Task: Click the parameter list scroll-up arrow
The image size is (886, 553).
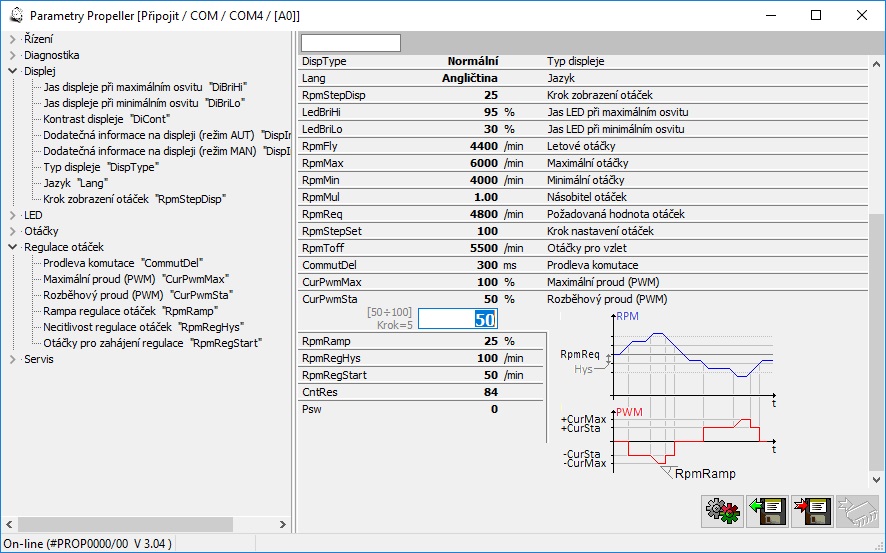Action: tap(876, 64)
